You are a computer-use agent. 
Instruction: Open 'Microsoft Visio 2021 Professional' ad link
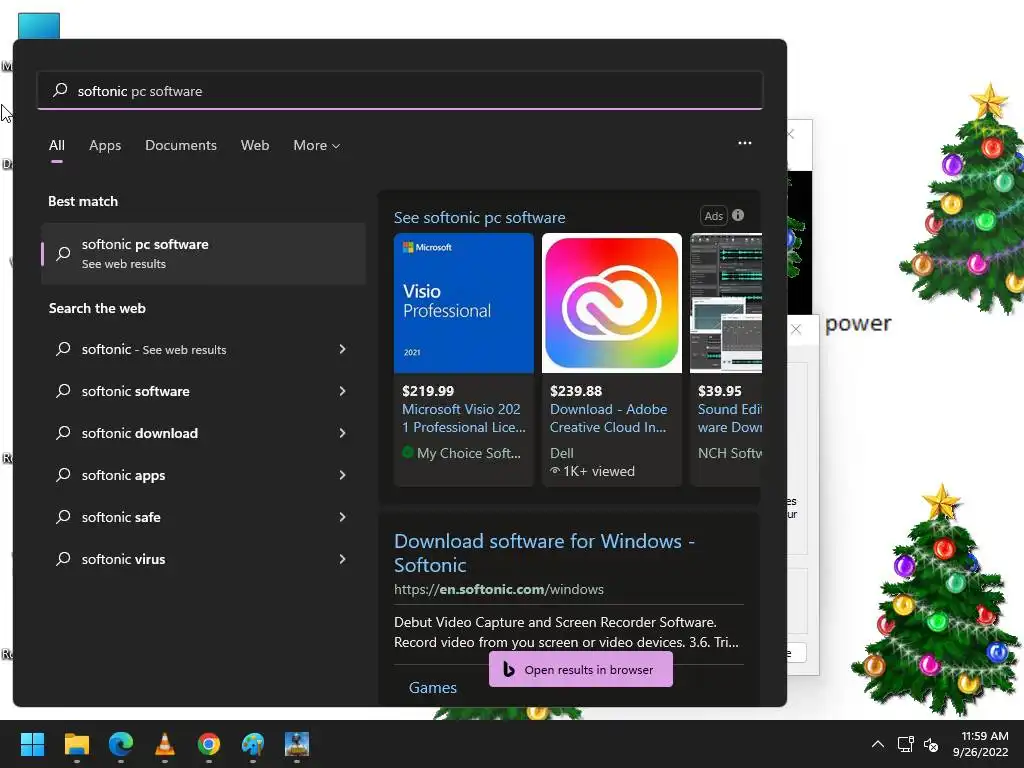[464, 418]
